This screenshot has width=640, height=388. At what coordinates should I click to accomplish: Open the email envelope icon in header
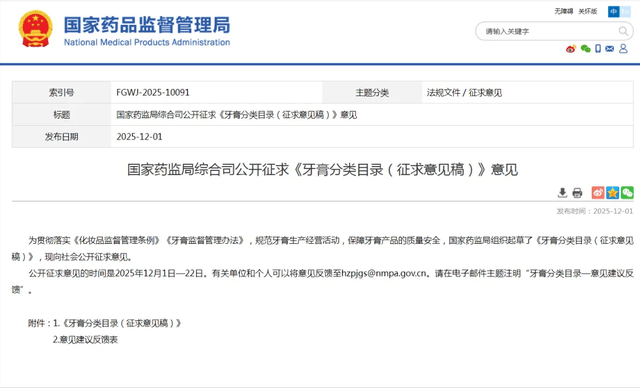[610, 49]
